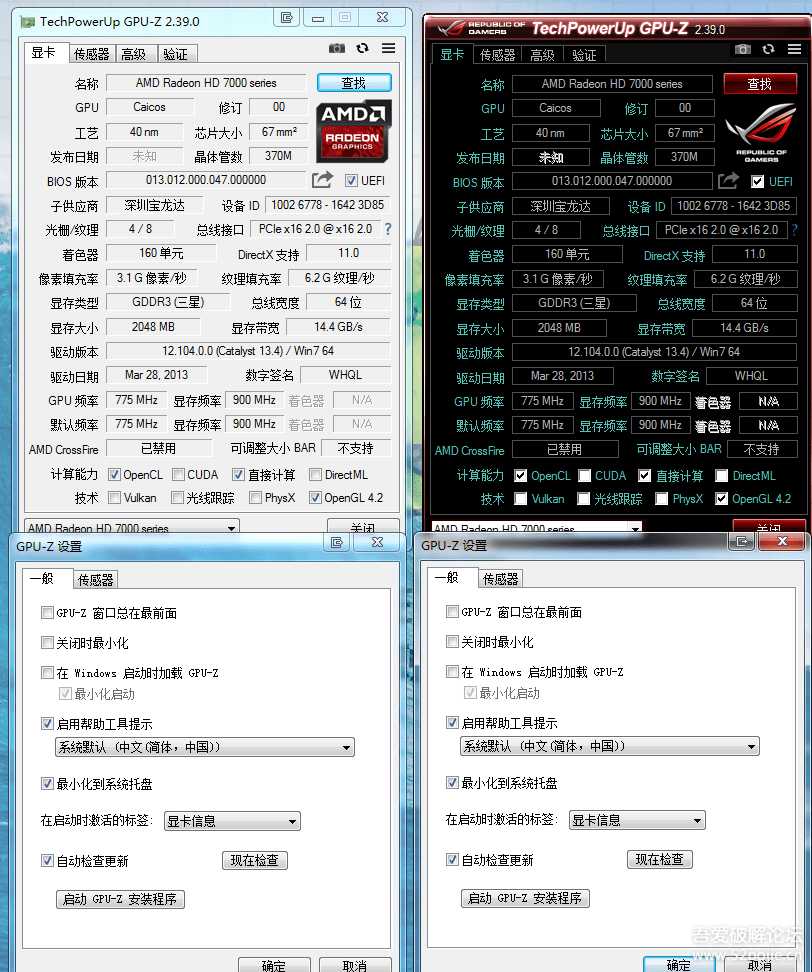
Task: Click refresh icon in ROG GPU-Z window
Action: click(769, 49)
